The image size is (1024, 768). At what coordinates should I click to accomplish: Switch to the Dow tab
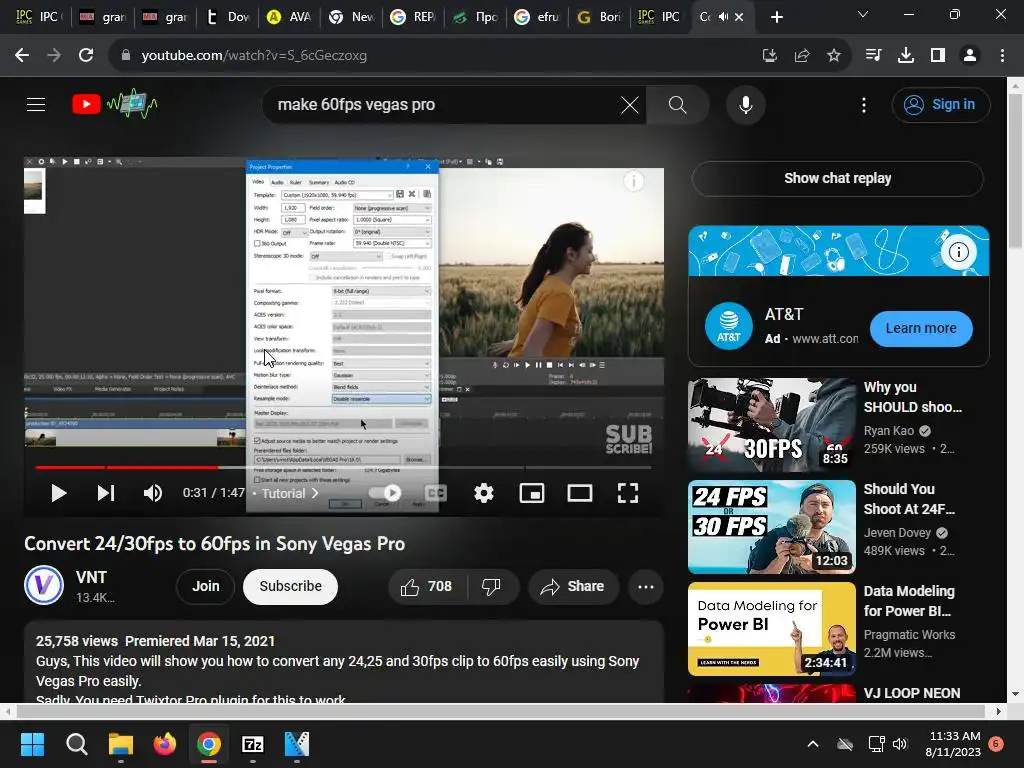[x=227, y=17]
